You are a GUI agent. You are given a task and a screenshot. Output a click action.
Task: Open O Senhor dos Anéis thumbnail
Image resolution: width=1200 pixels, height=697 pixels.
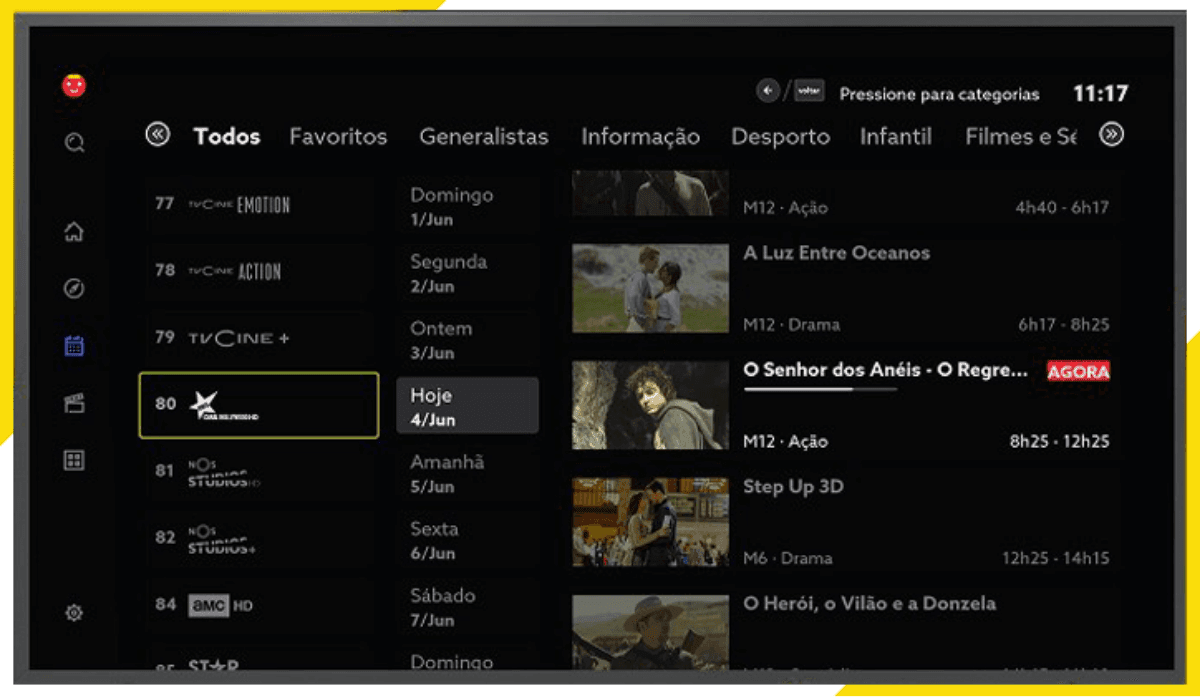click(x=650, y=405)
